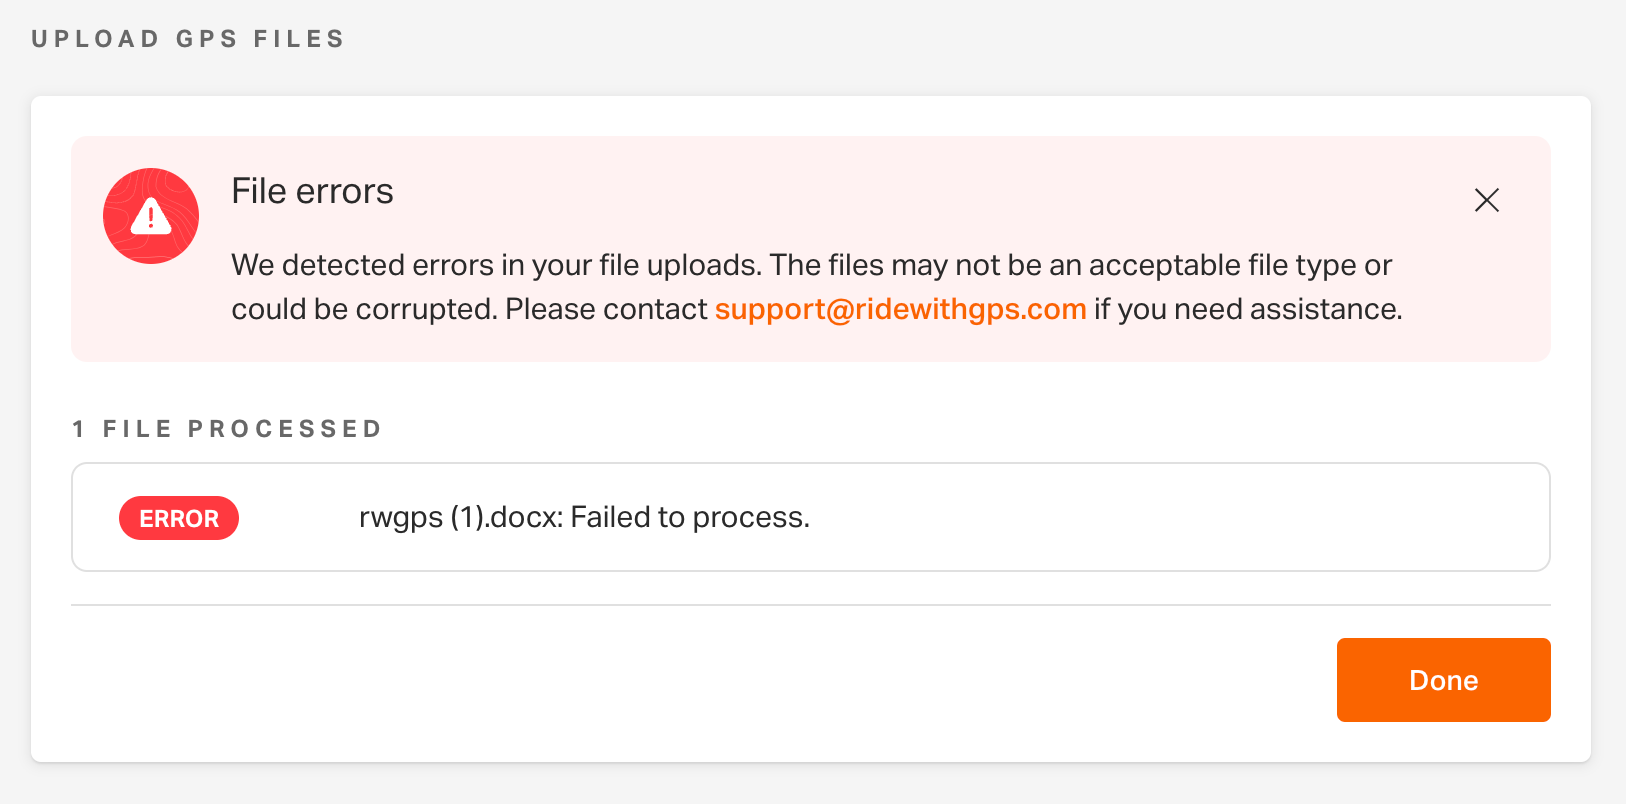Viewport: 1626px width, 804px height.
Task: Click the exclamation mark inside the red circle
Action: [151, 215]
